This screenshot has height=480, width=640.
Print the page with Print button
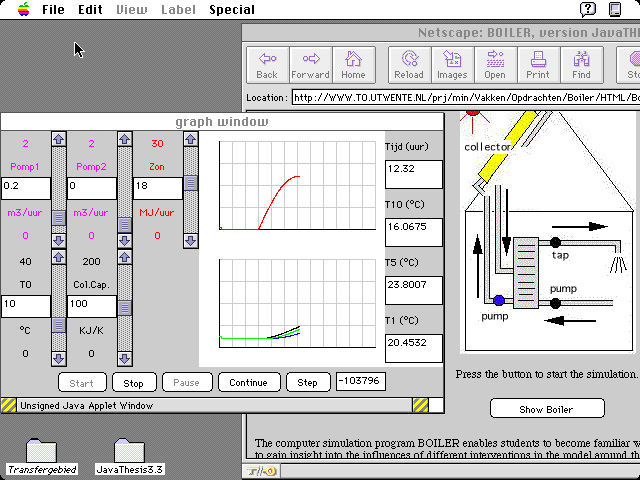click(539, 65)
